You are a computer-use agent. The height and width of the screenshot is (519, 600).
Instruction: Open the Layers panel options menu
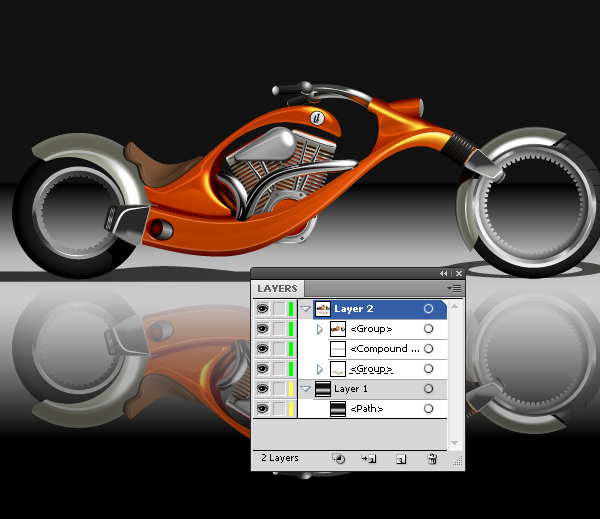454,289
